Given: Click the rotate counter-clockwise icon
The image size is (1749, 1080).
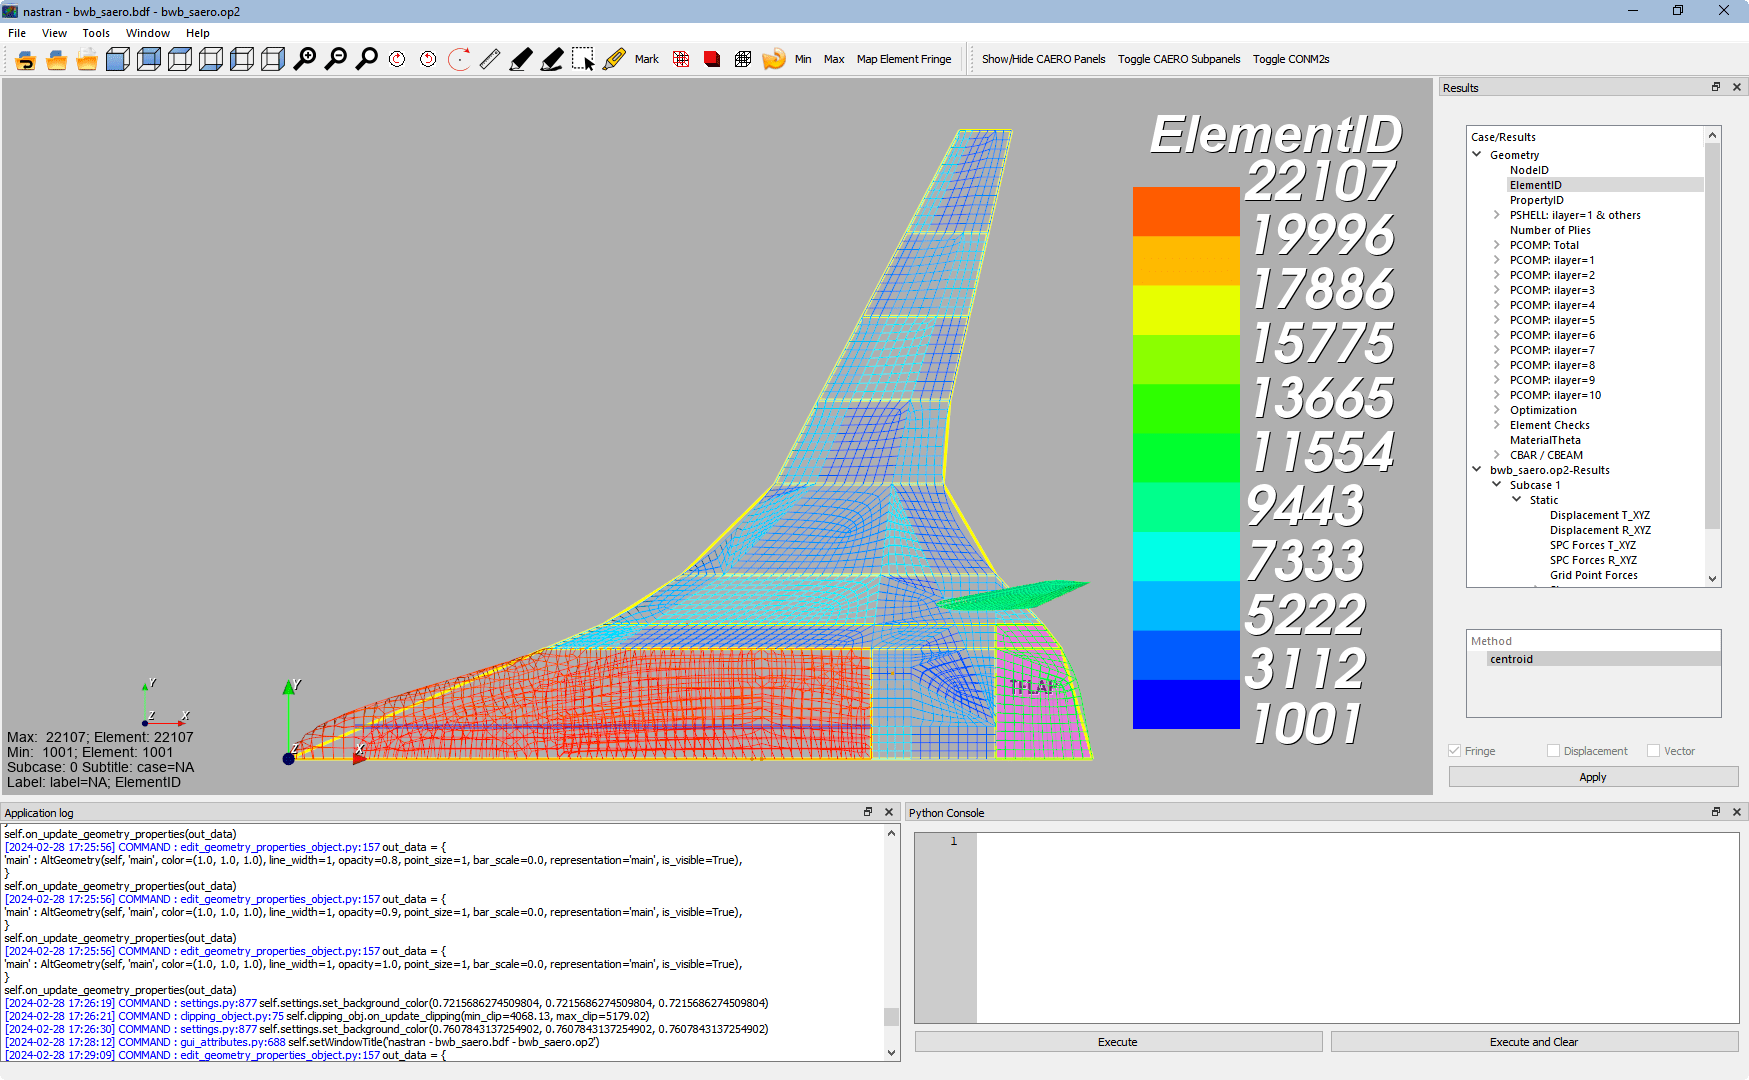Looking at the screenshot, I should tap(428, 59).
